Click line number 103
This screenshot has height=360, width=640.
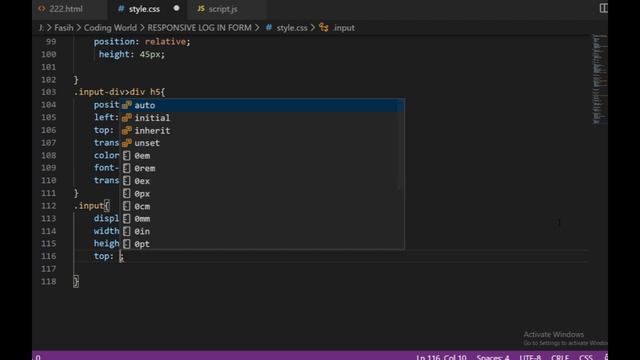tap(49, 92)
